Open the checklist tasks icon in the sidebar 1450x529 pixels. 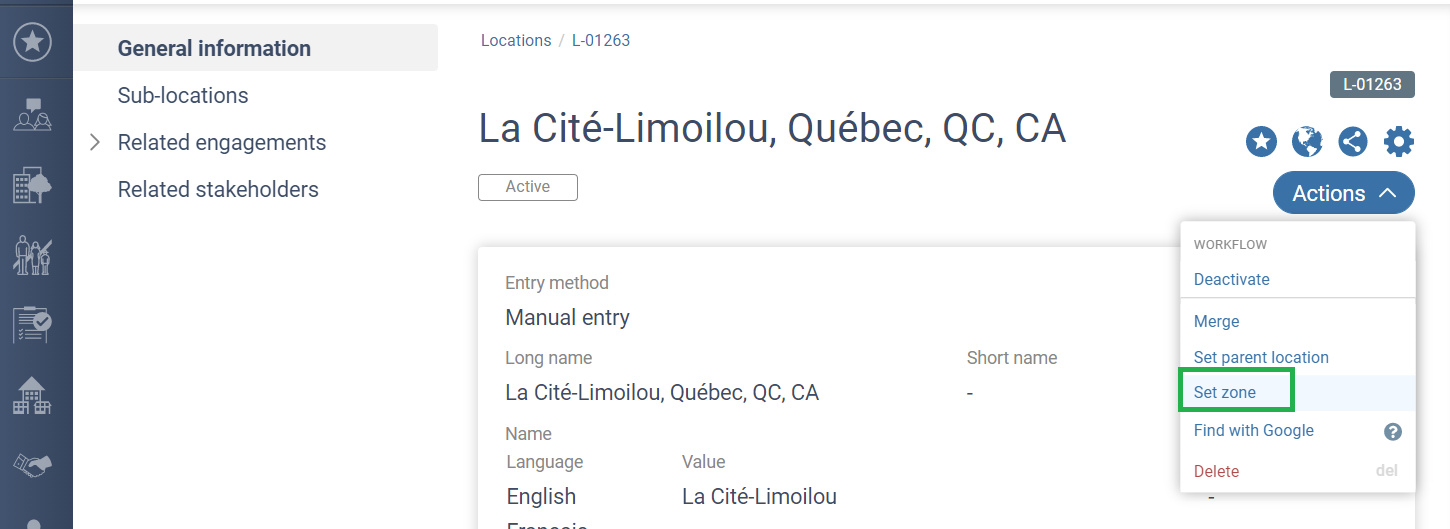point(33,325)
